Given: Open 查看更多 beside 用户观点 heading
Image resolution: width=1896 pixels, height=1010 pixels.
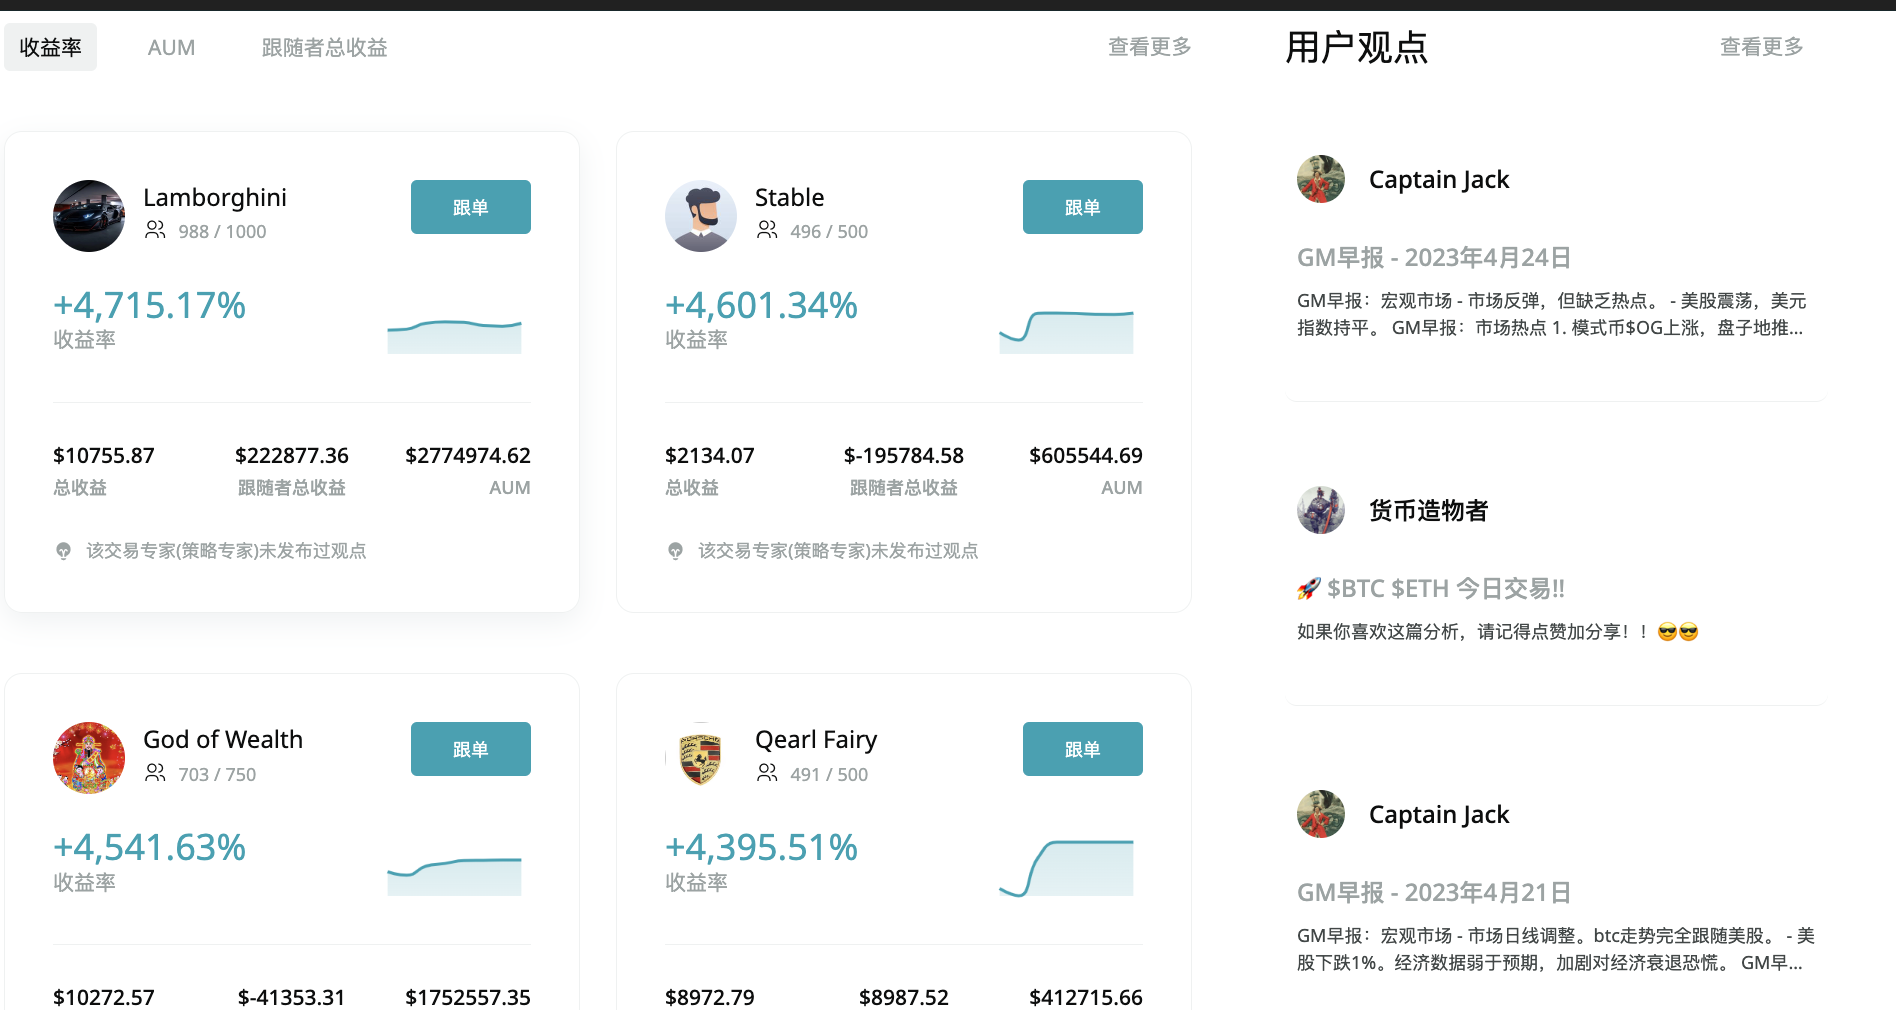Looking at the screenshot, I should 1760,47.
